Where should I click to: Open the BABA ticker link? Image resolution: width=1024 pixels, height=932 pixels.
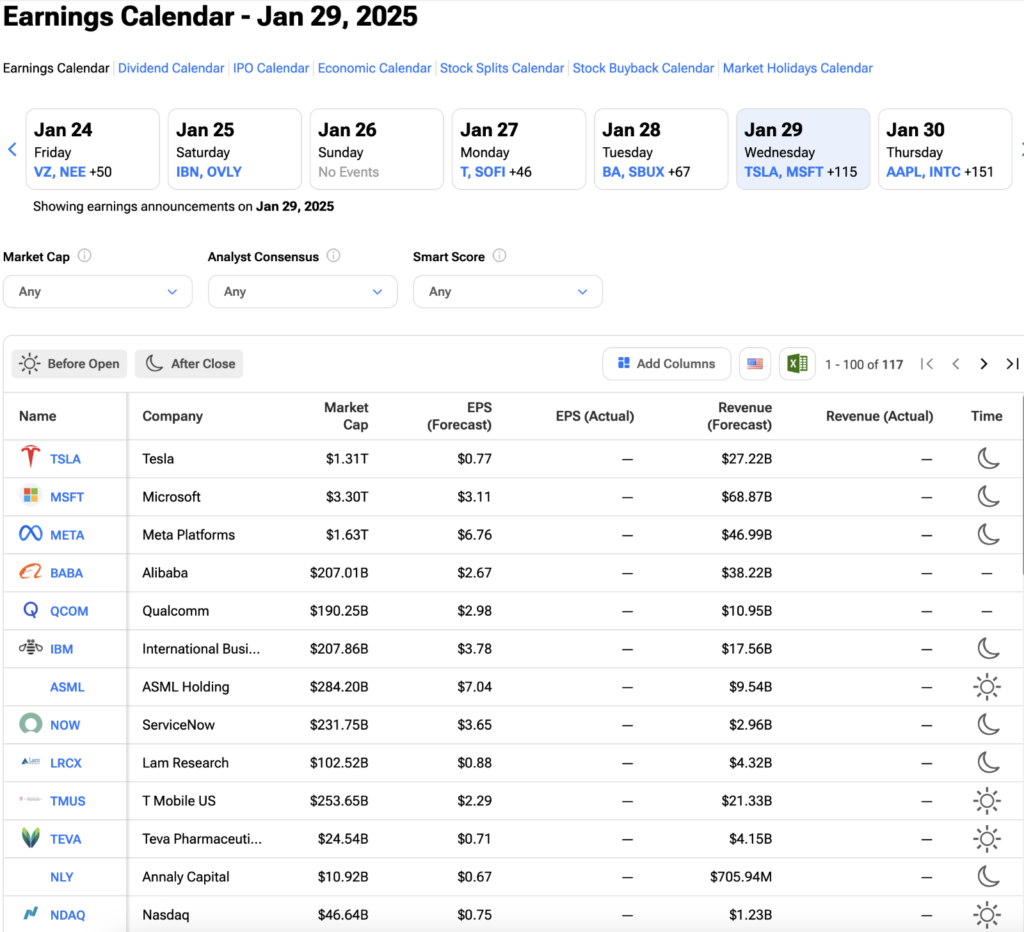(x=67, y=573)
